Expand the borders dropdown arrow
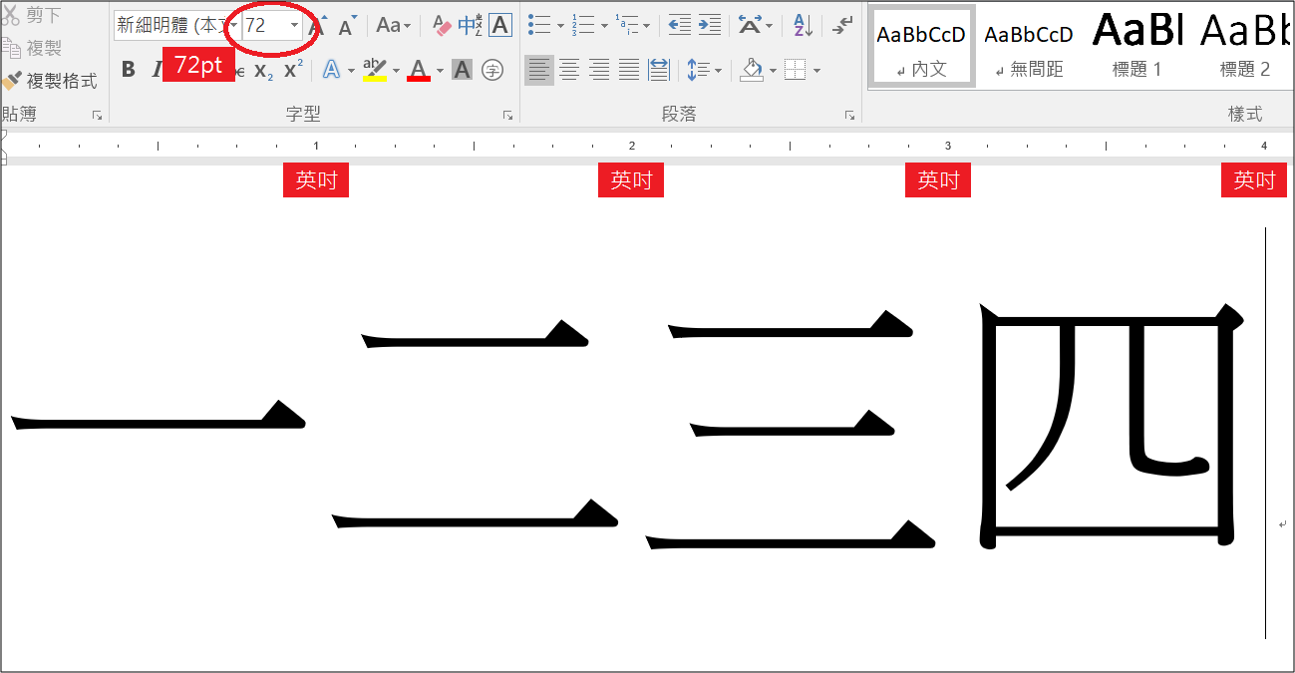This screenshot has width=1295, height=673. click(x=817, y=70)
